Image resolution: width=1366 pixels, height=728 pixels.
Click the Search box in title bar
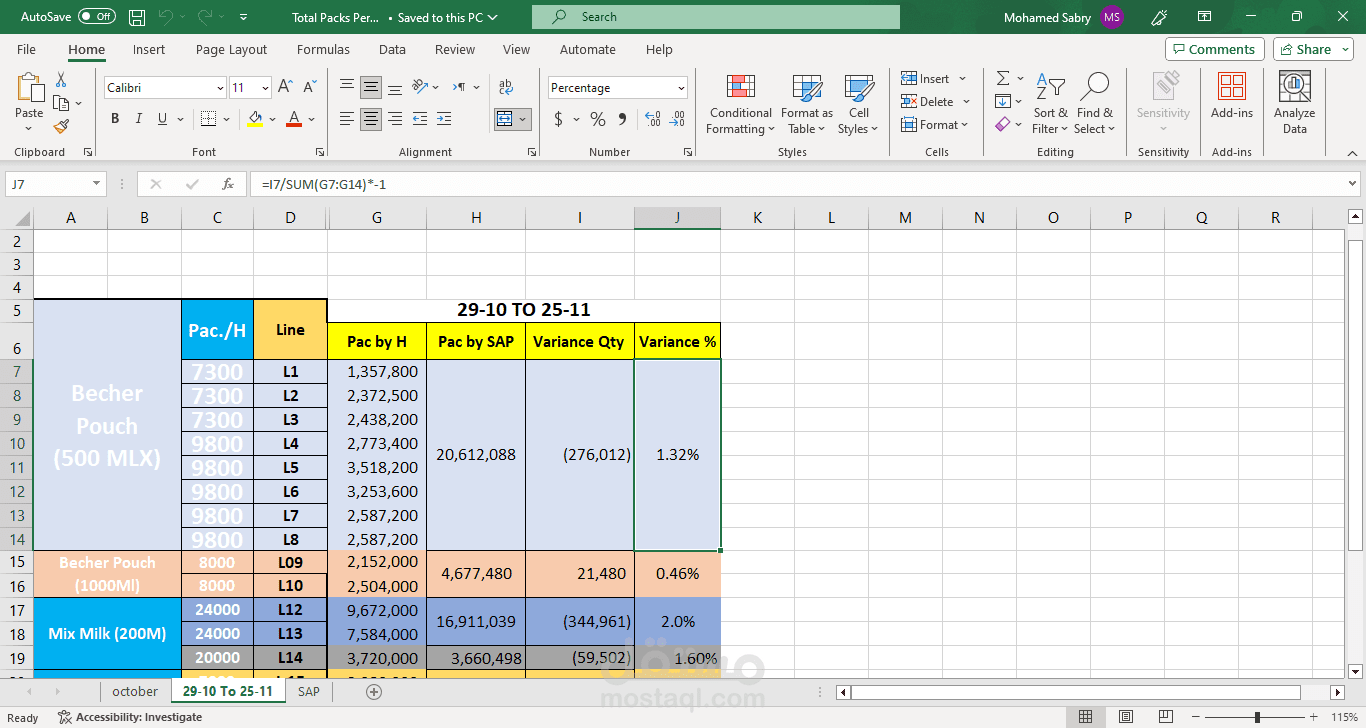point(716,17)
